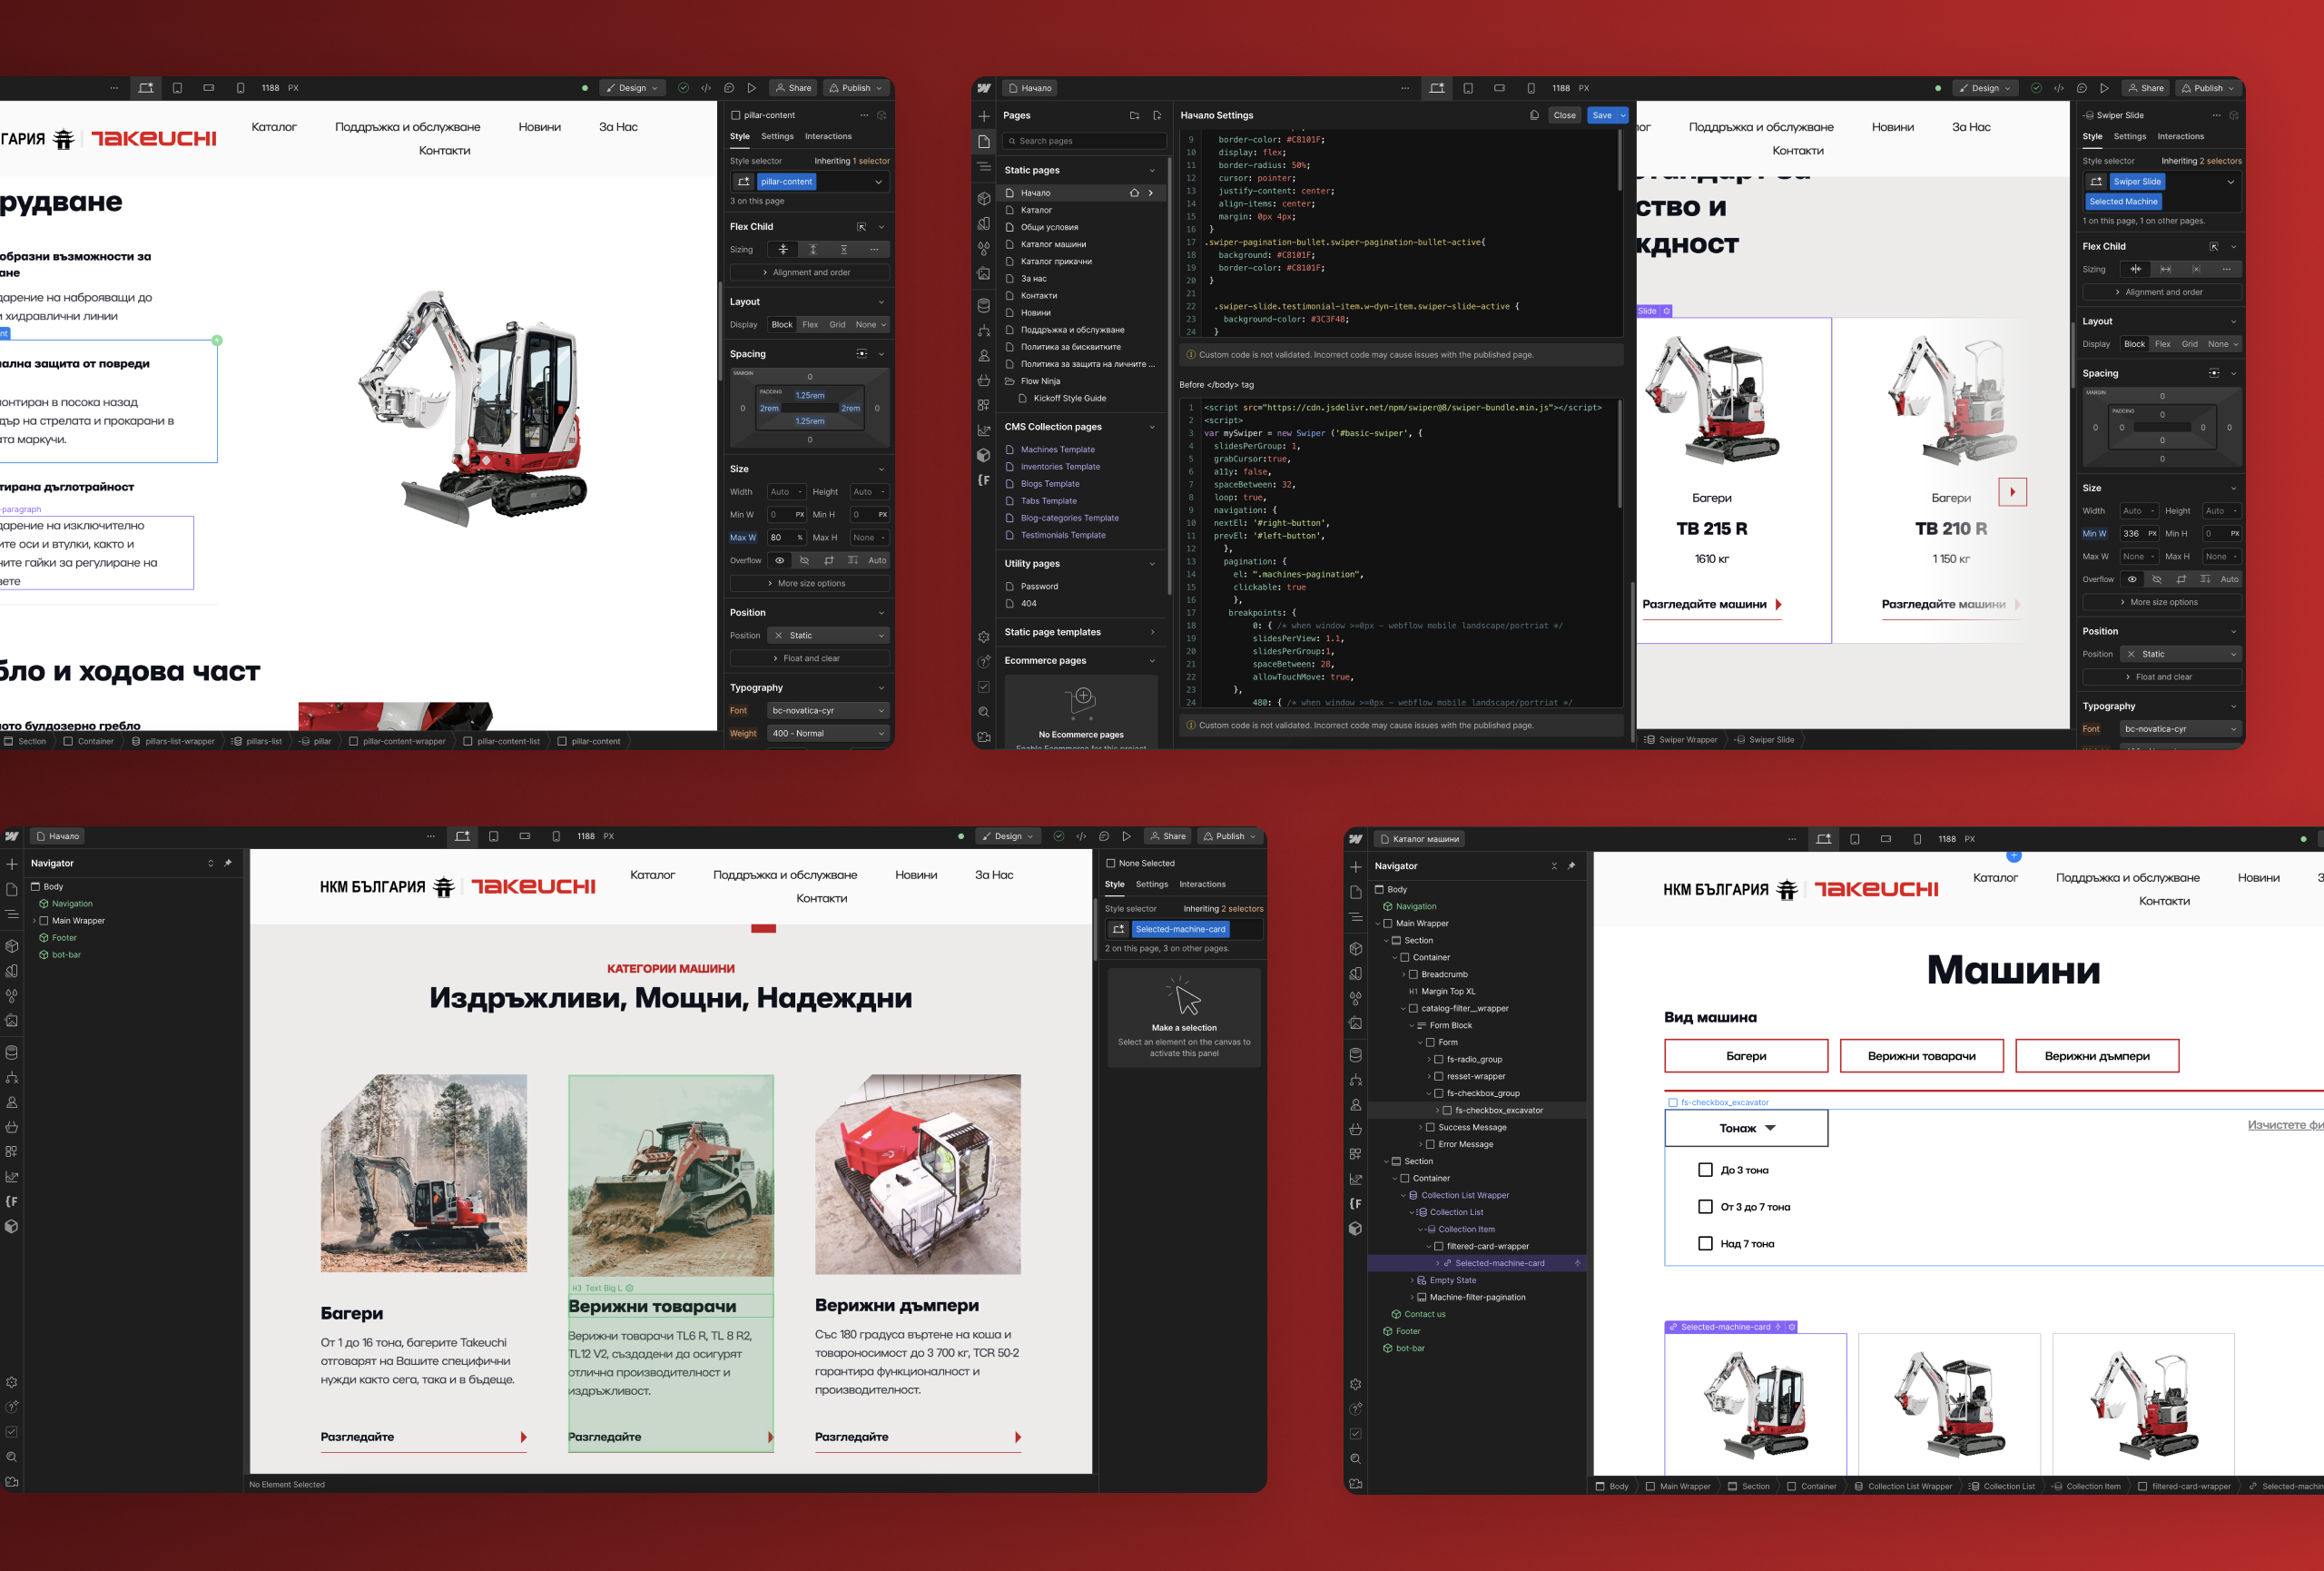Image resolution: width=2324 pixels, height=1571 pixels.
Task: Switch to Settings tab in the pillar-content window
Action: 777,136
